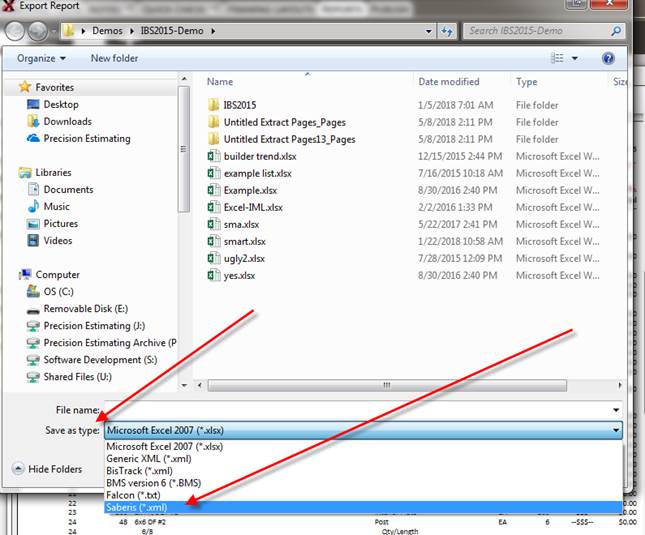Click the OS (C:) drive icon
This screenshot has height=535, width=645.
[33, 292]
